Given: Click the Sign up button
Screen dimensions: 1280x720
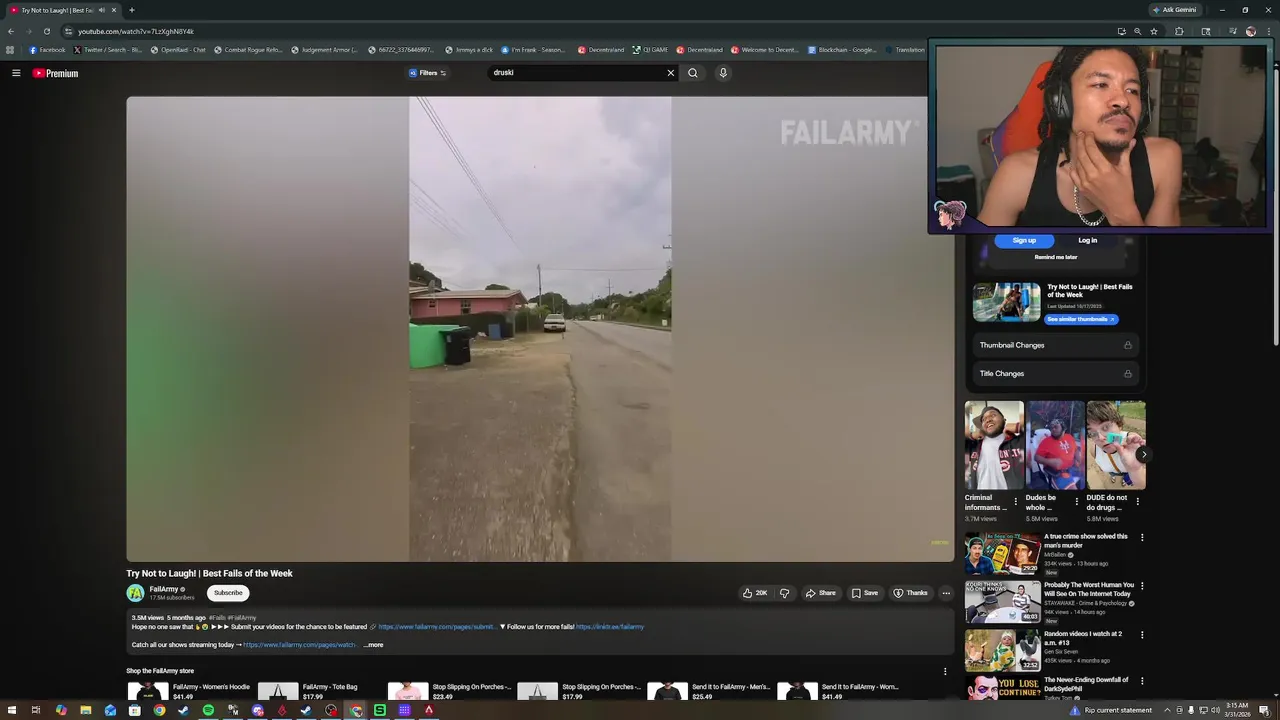Looking at the screenshot, I should (1024, 240).
